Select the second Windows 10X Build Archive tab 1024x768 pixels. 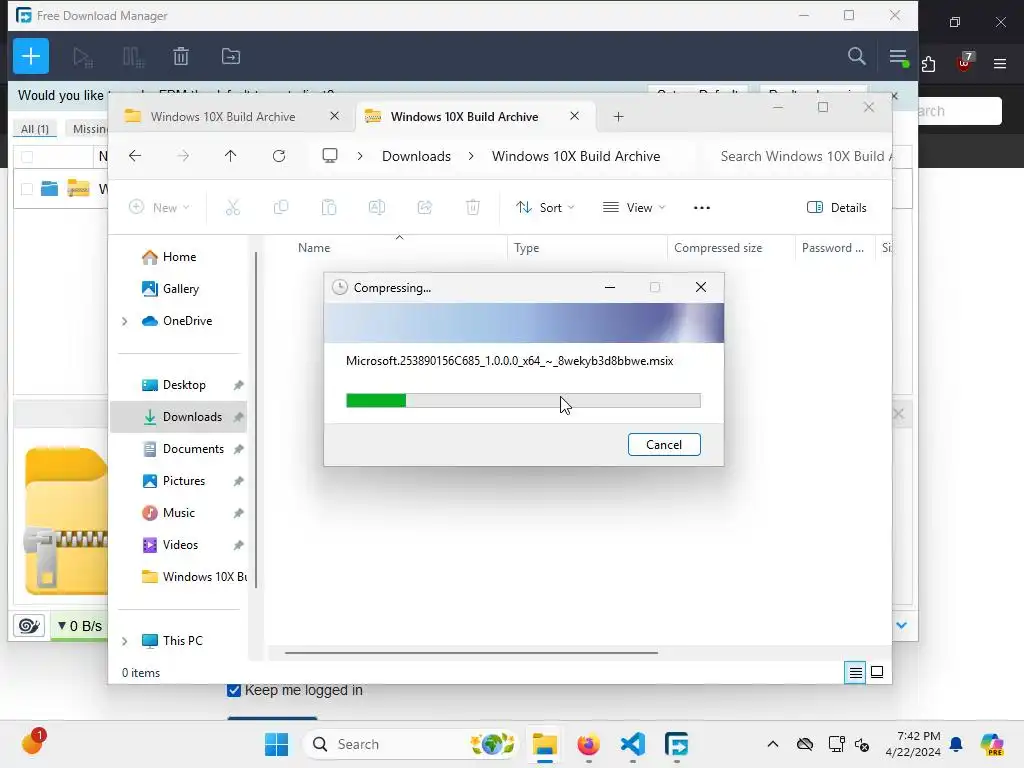point(464,117)
